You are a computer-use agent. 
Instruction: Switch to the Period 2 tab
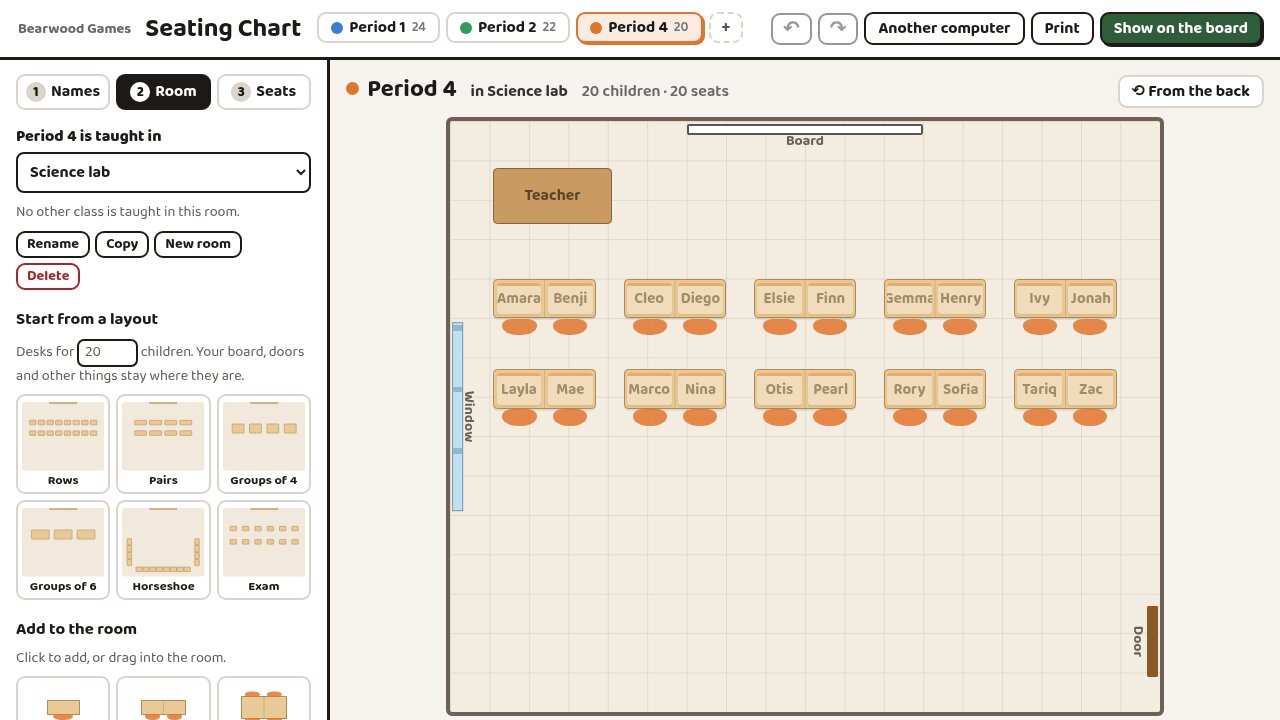tap(508, 28)
